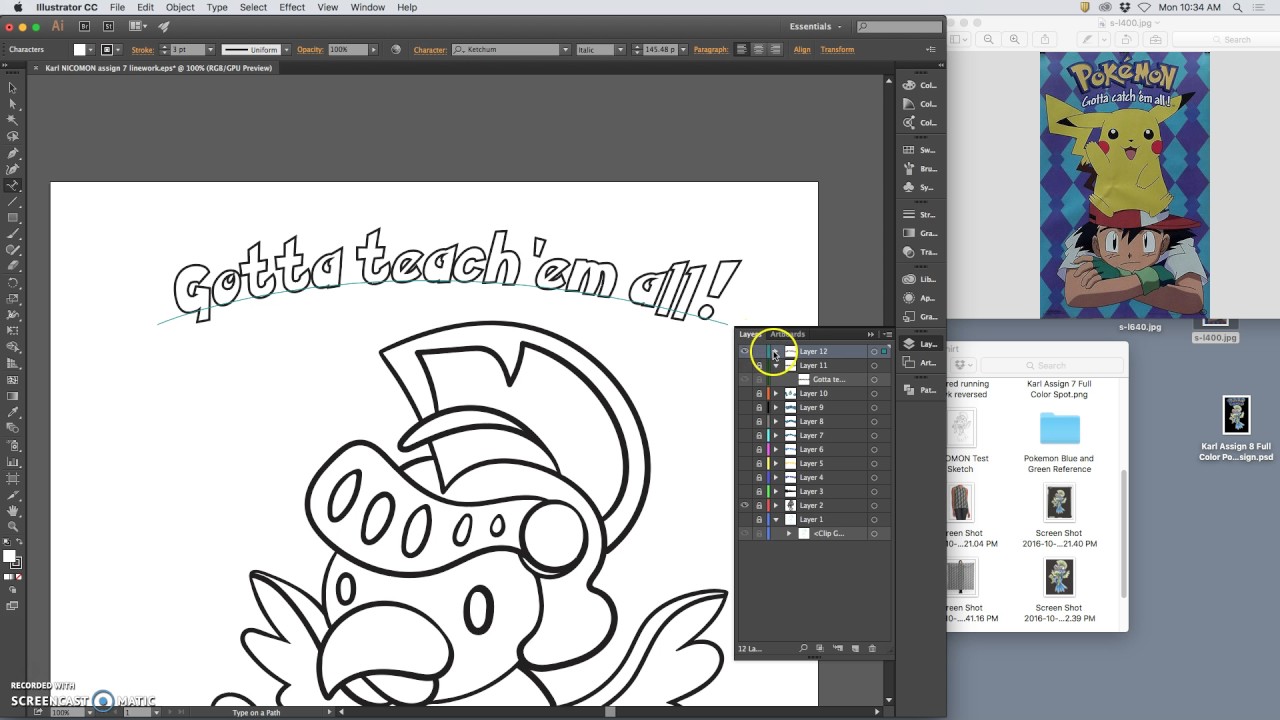The height and width of the screenshot is (720, 1280).
Task: Open the Stroke panel dock icon
Action: coord(920,214)
